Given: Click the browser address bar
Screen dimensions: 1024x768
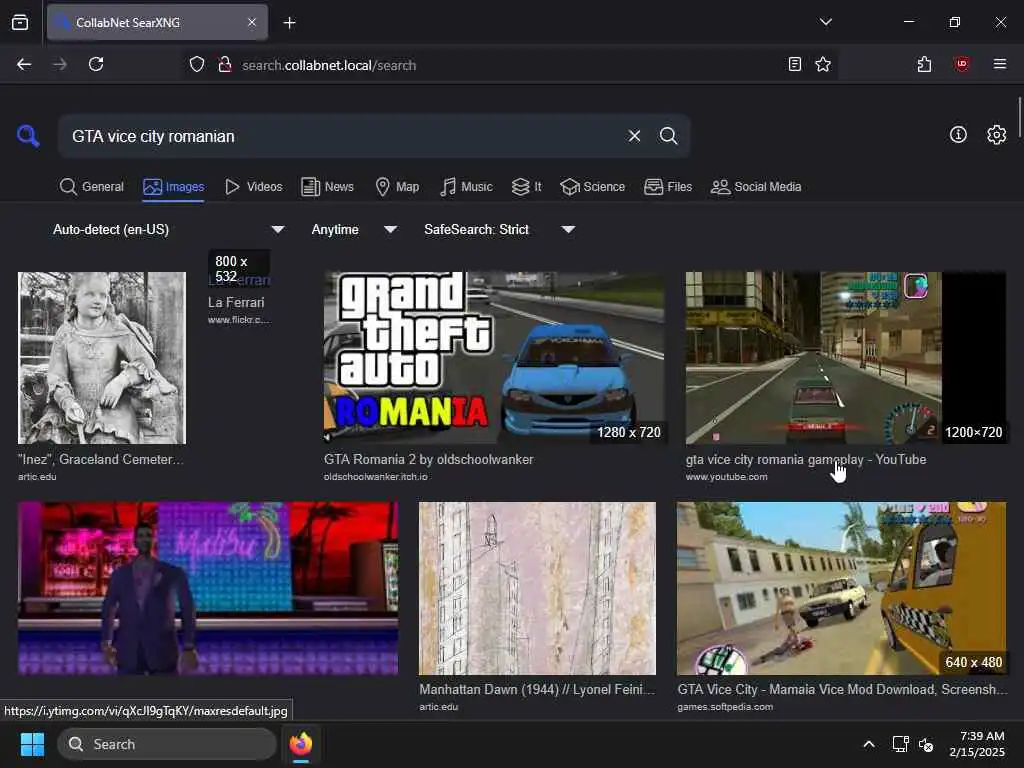Looking at the screenshot, I should click(509, 65).
